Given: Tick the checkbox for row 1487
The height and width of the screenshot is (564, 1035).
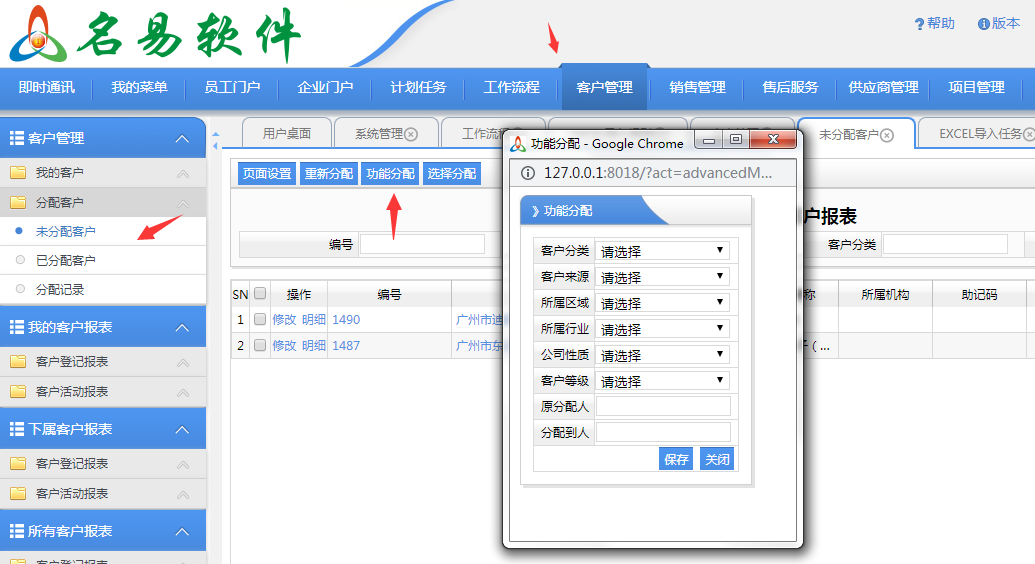Looking at the screenshot, I should tap(260, 346).
